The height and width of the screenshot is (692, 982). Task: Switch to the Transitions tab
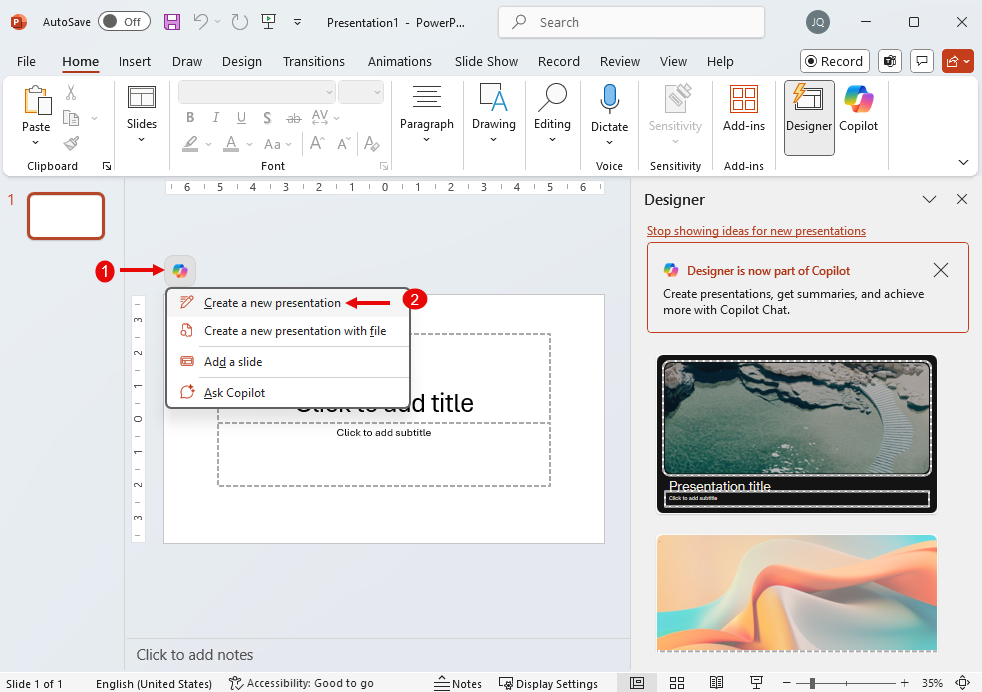[x=314, y=61]
